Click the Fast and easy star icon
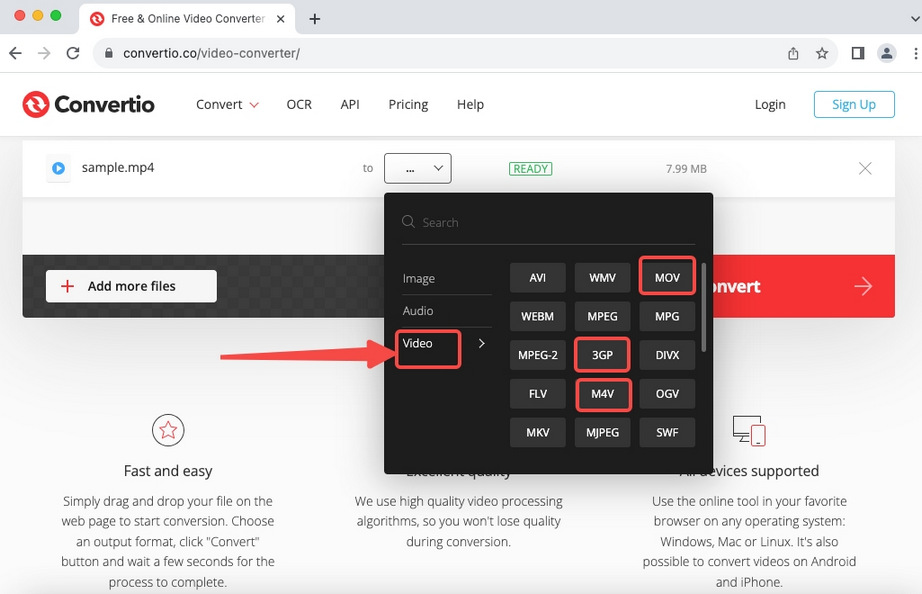 [168, 430]
